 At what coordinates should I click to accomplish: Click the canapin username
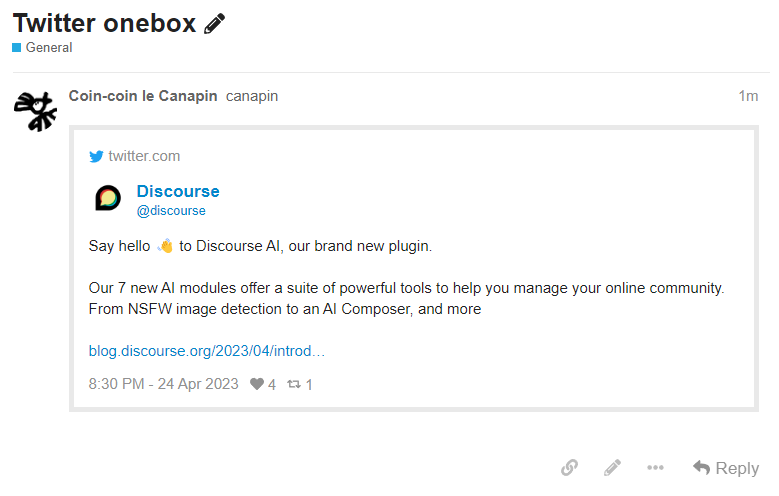[x=252, y=96]
